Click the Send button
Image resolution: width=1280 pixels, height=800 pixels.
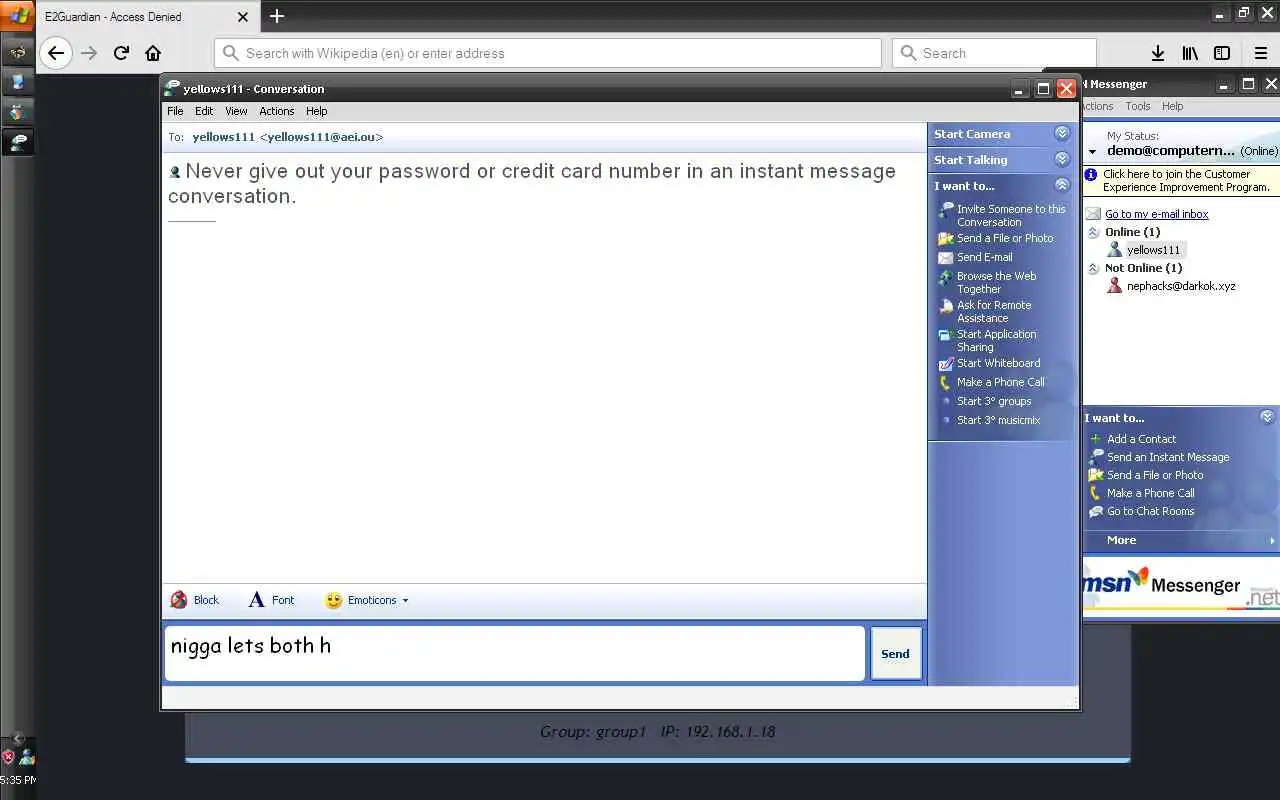[x=895, y=654]
